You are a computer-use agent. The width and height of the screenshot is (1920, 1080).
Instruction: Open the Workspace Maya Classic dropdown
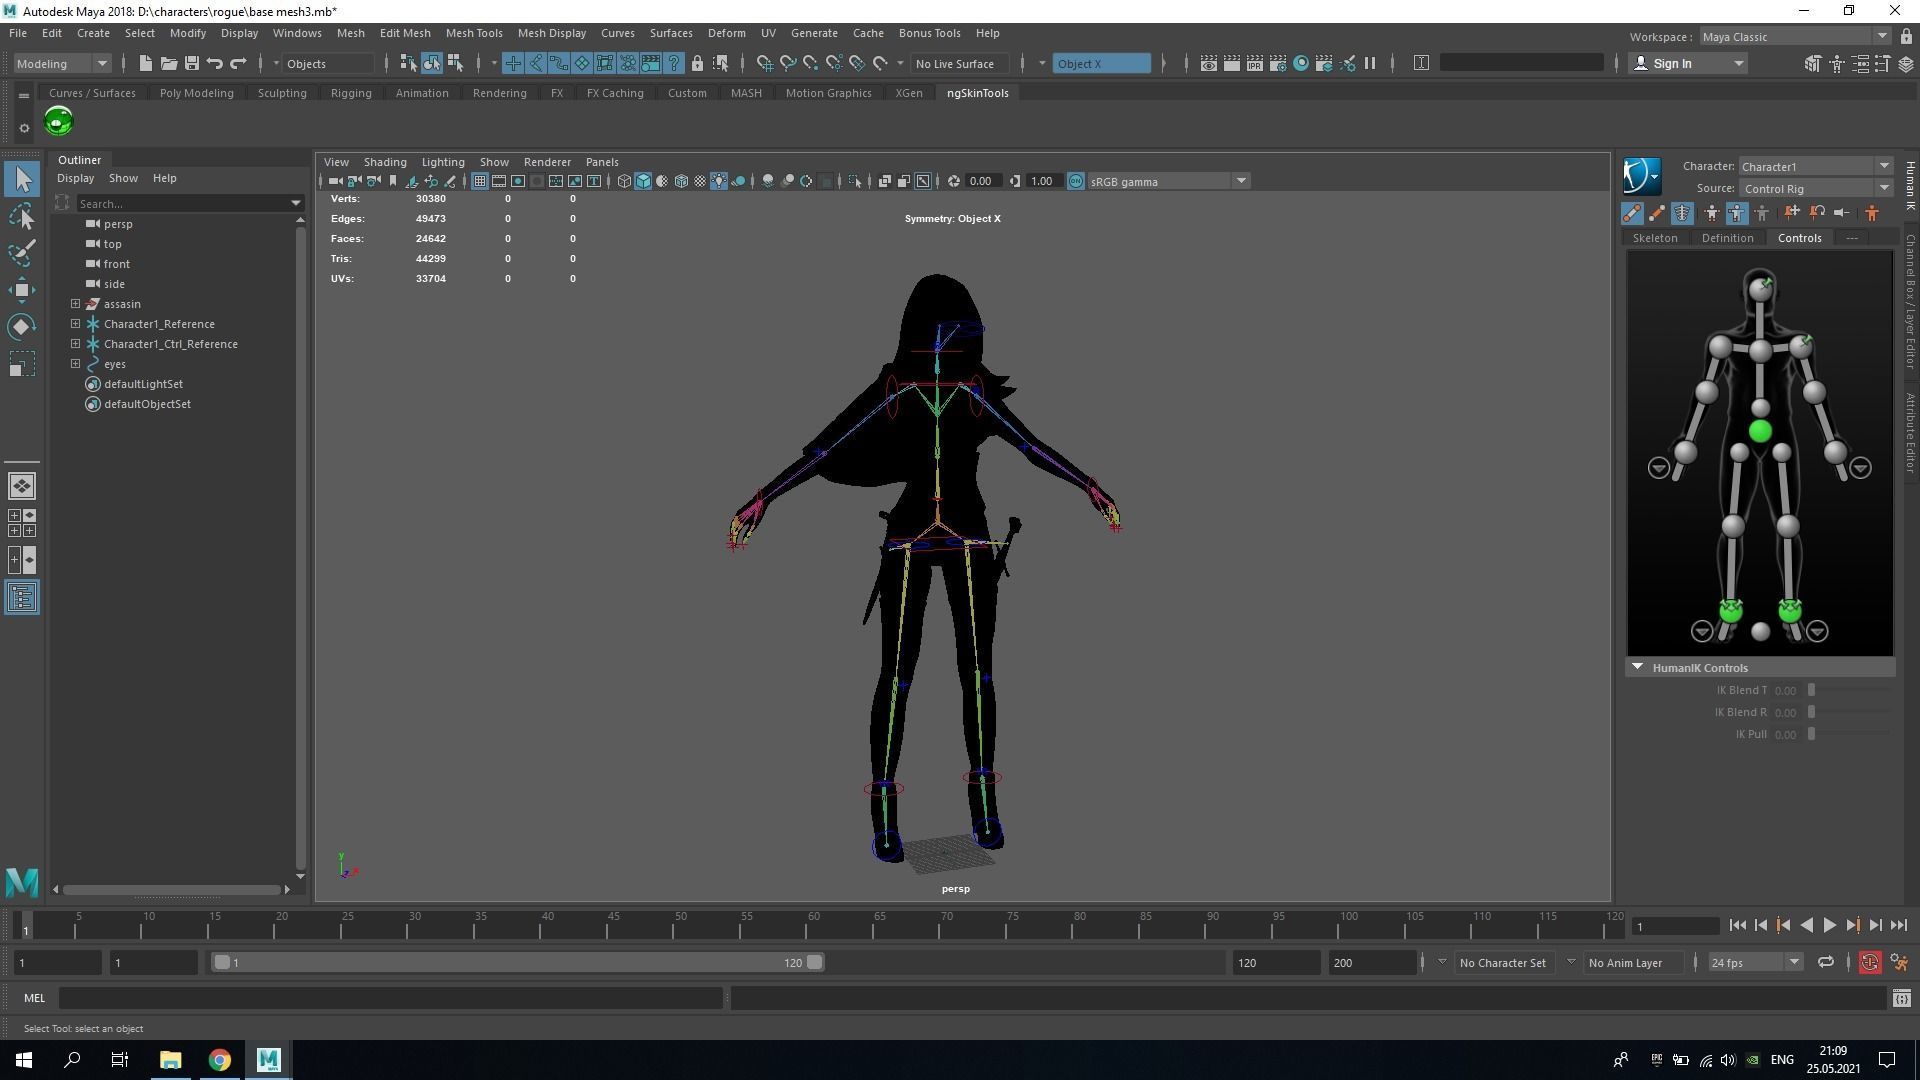[1795, 37]
